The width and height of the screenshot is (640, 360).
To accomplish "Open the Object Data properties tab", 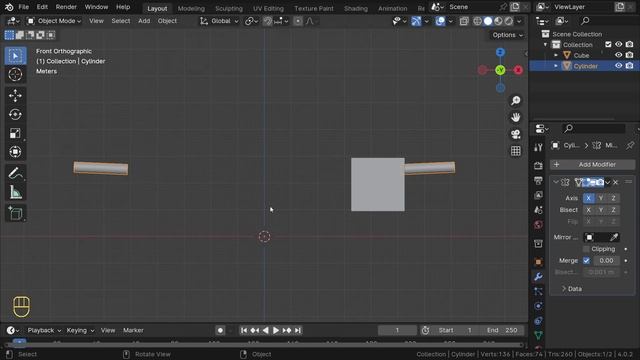I will [538, 336].
